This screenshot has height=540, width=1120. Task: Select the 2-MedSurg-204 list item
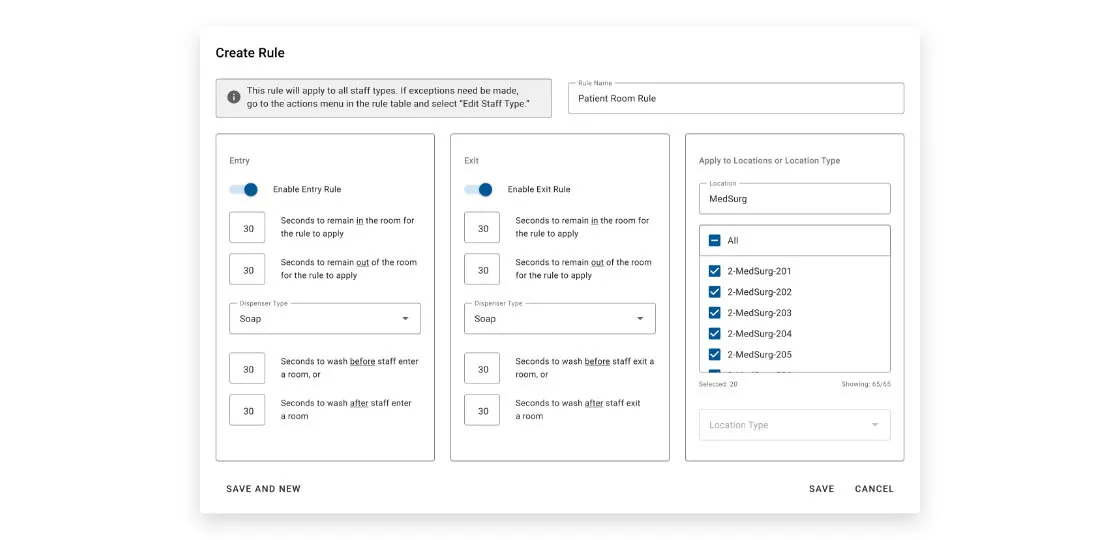tap(759, 334)
